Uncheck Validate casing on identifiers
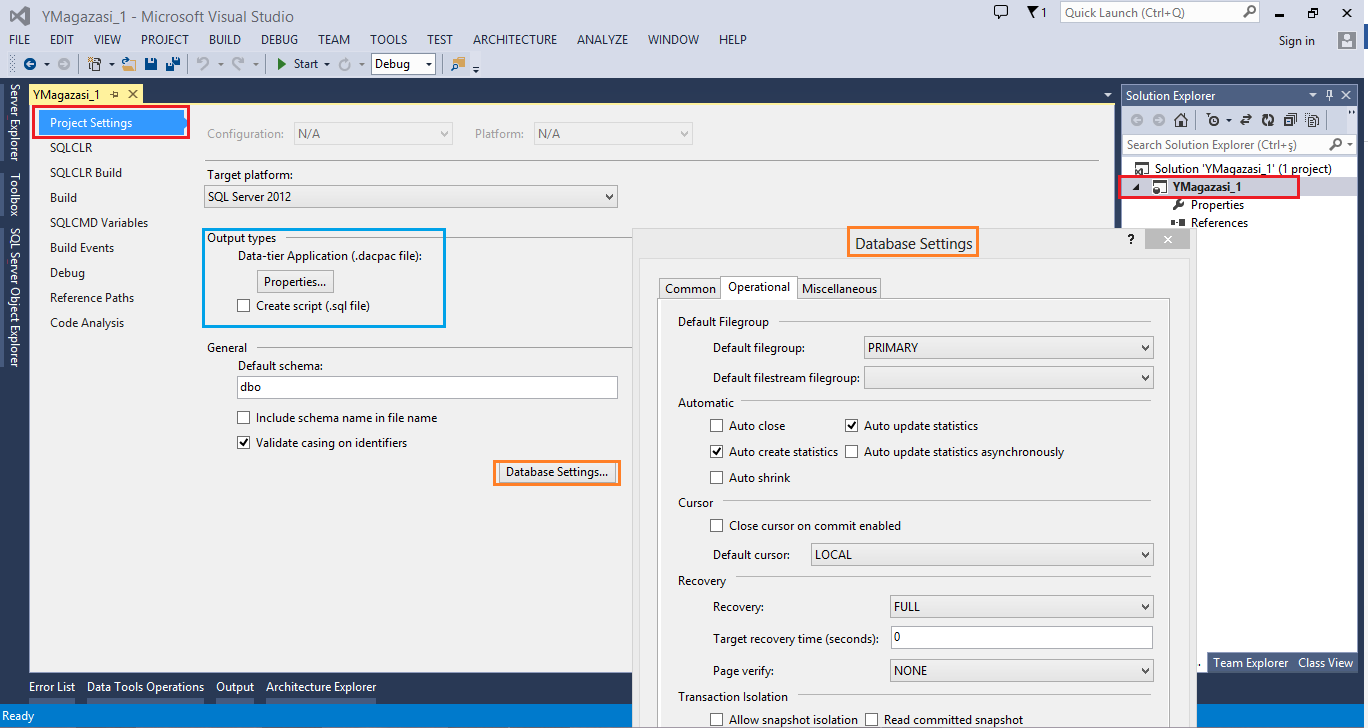 coord(243,443)
